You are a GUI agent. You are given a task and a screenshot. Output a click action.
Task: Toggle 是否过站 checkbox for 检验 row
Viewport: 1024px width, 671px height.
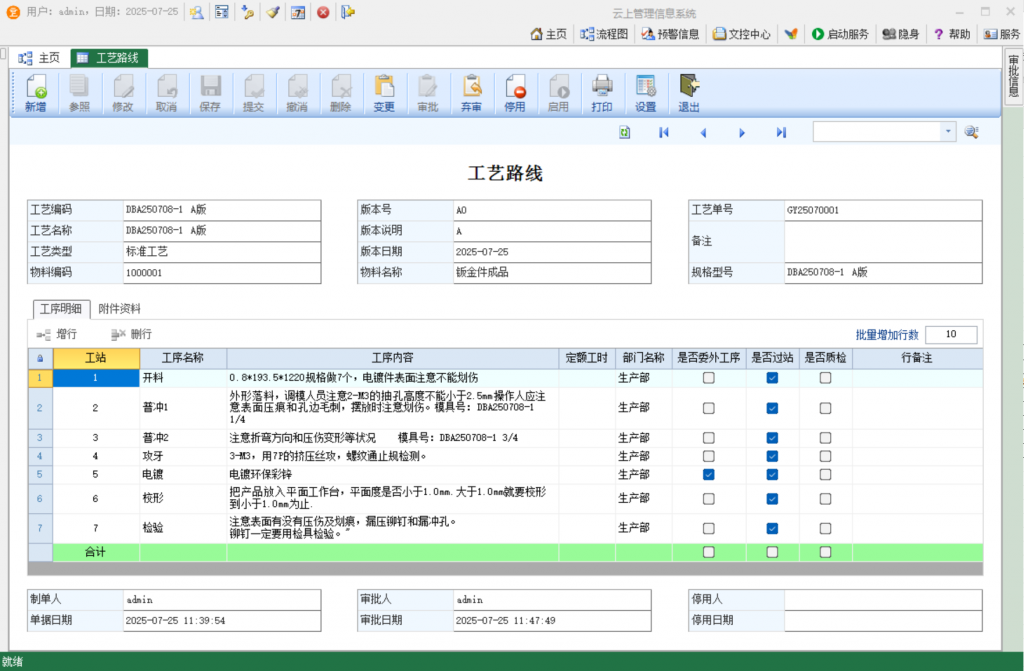point(772,528)
